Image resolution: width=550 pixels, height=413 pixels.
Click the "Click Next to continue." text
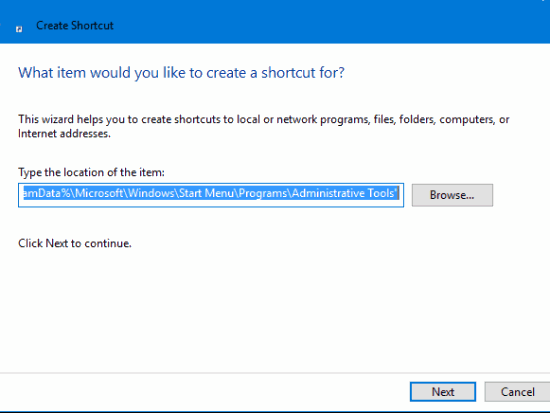pyautogui.click(x=75, y=243)
